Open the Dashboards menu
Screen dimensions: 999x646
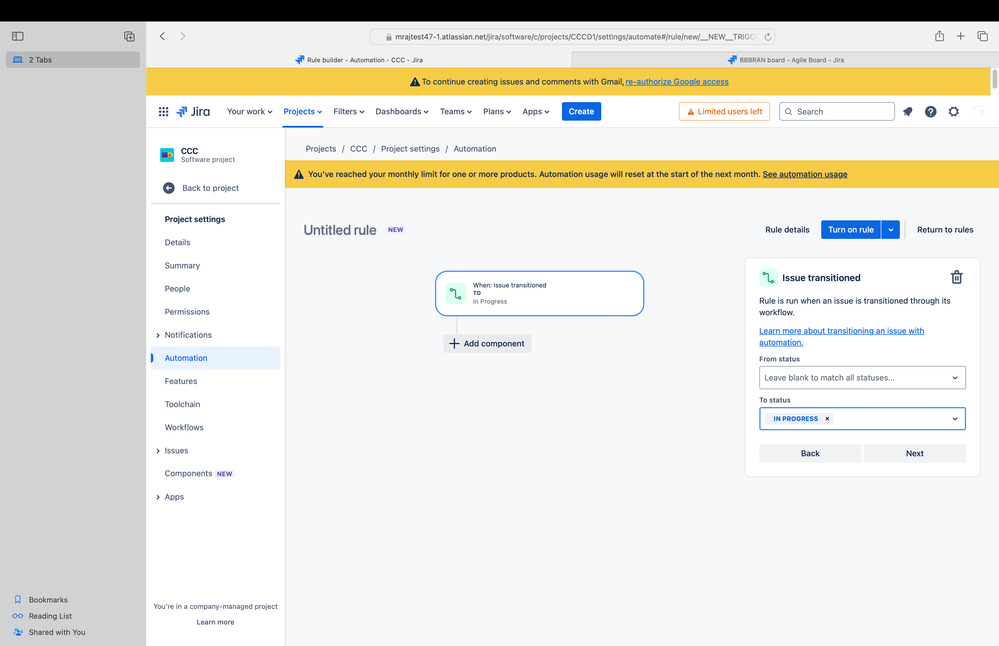(x=401, y=111)
